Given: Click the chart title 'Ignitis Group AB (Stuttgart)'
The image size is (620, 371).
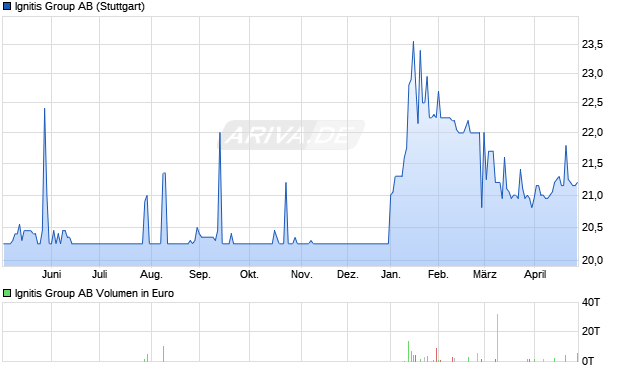Looking at the screenshot, I should [80, 7].
